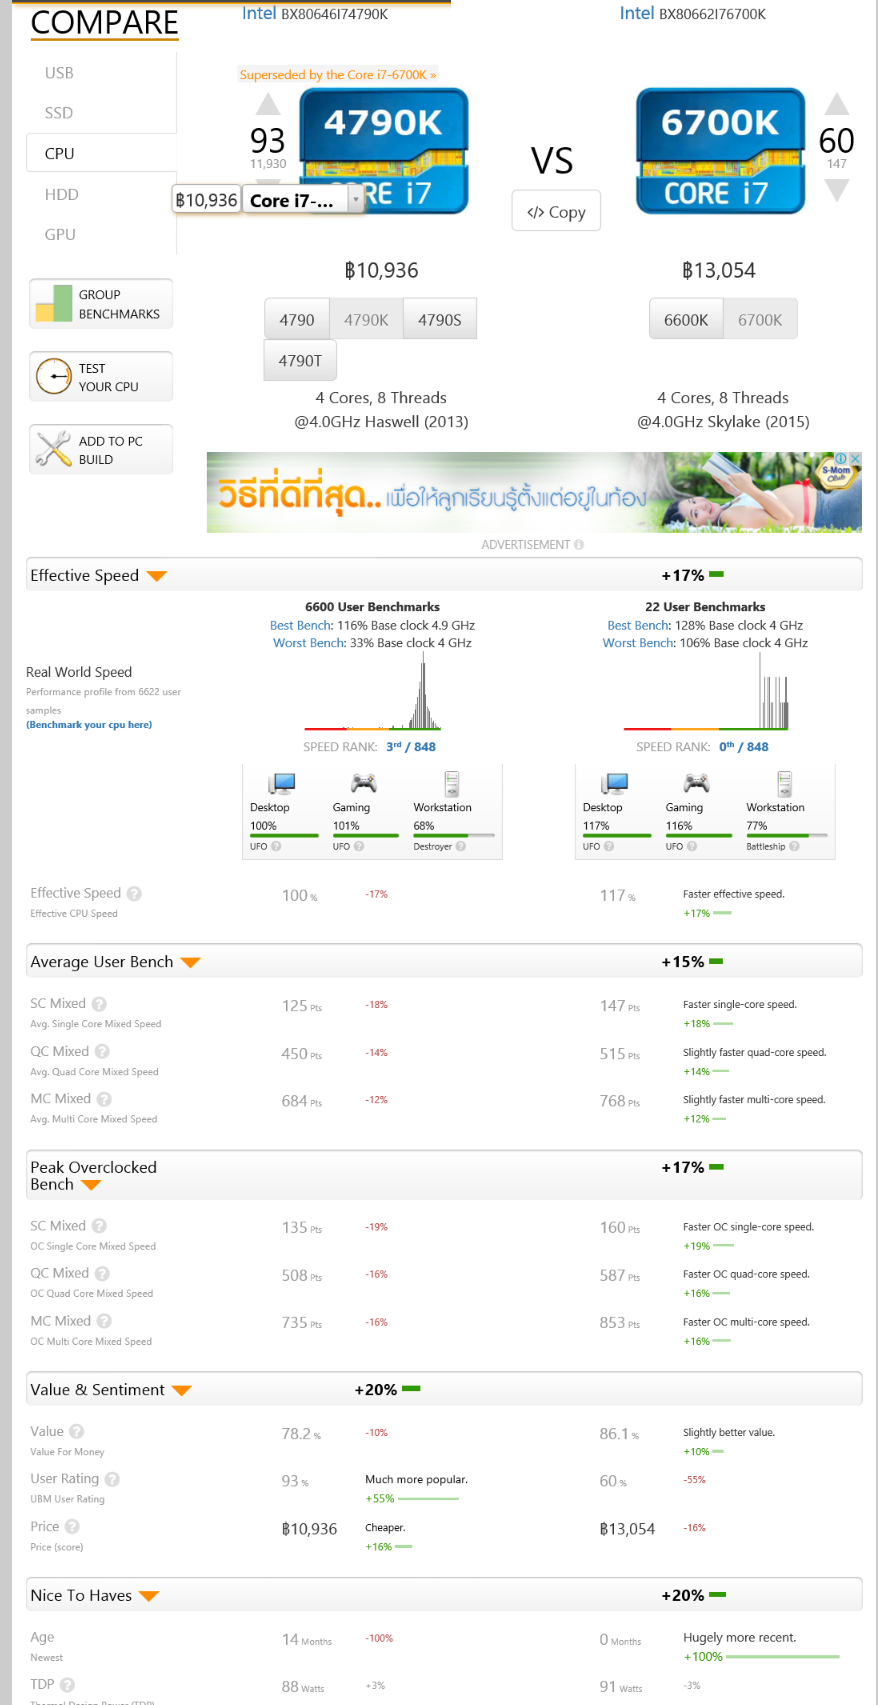This screenshot has width=878, height=1705.
Task: Open the Core i7 model dropdown
Action: [x=303, y=200]
